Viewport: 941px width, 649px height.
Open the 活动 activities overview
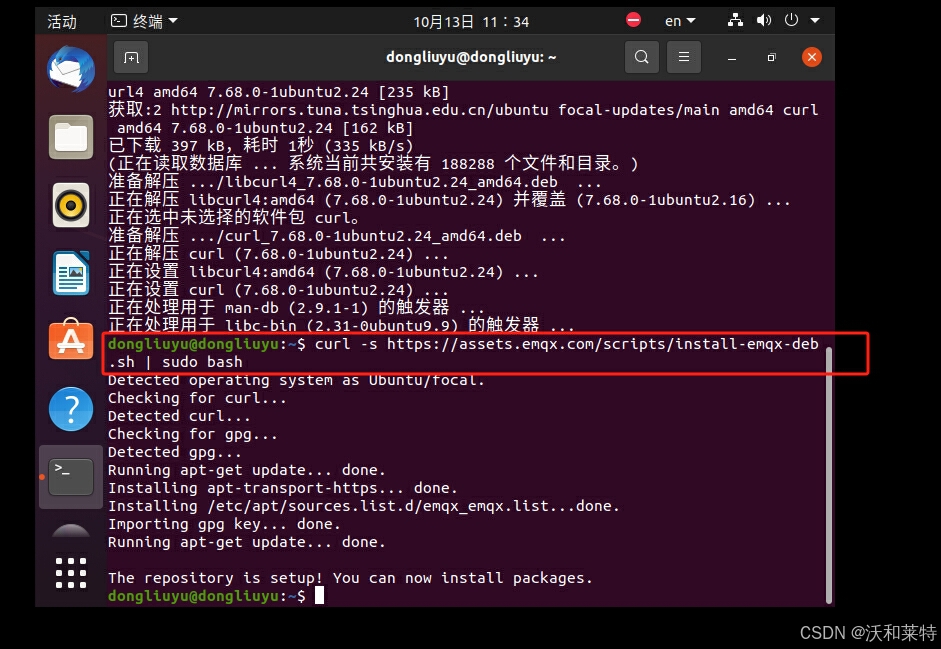(62, 22)
